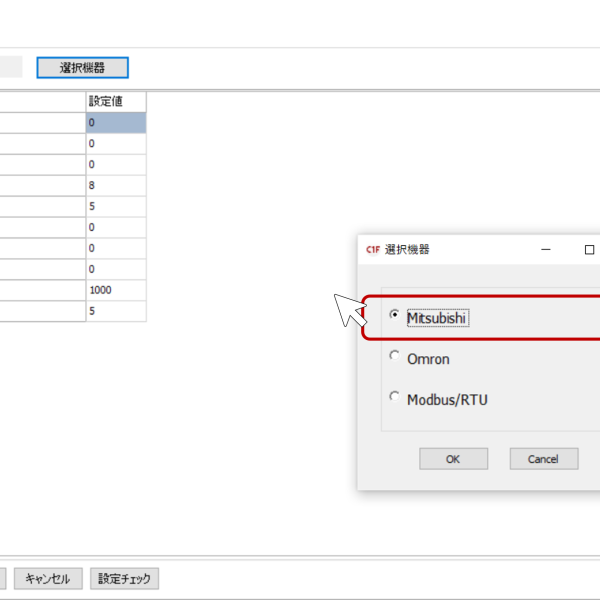Image resolution: width=600 pixels, height=600 pixels.
Task: Choose the Omron radio option
Action: (x=395, y=357)
